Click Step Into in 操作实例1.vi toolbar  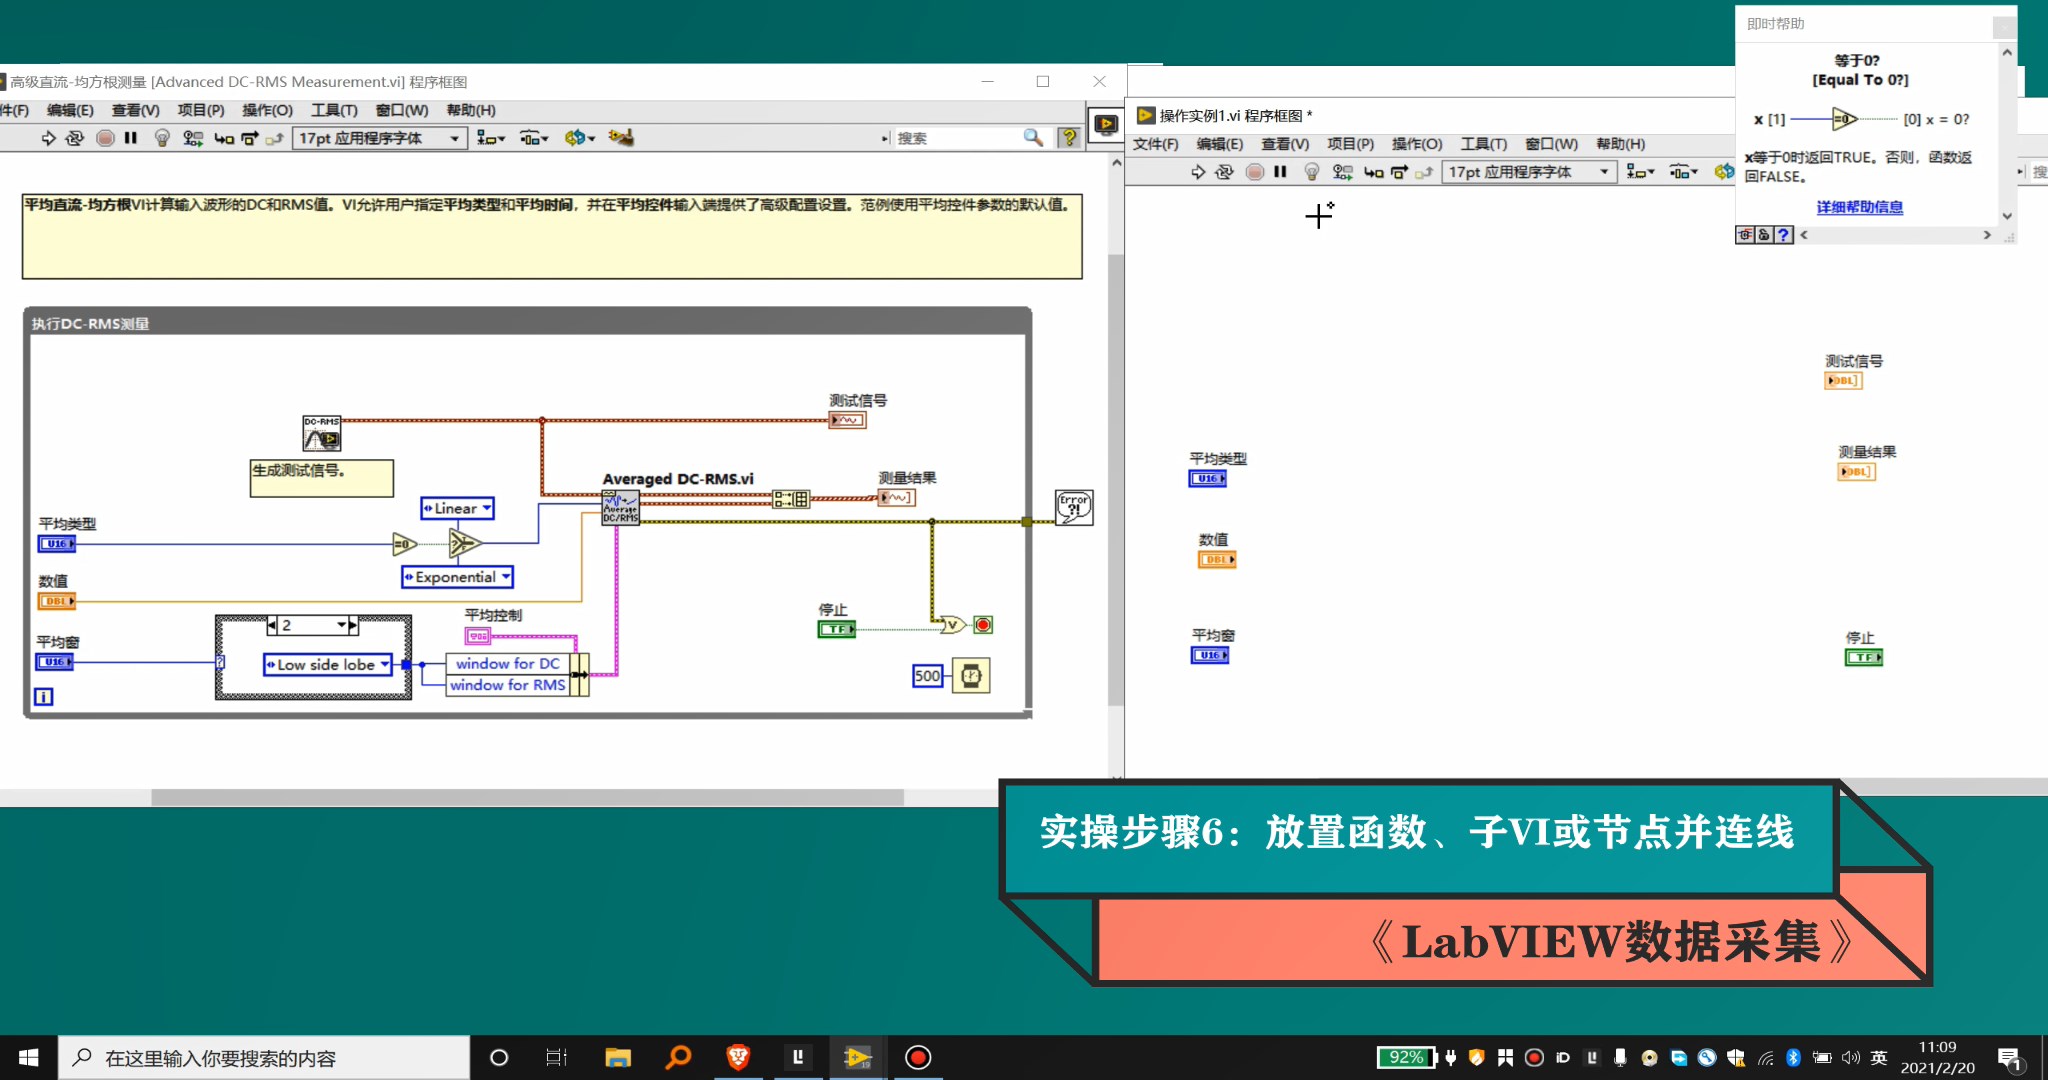click(1374, 172)
